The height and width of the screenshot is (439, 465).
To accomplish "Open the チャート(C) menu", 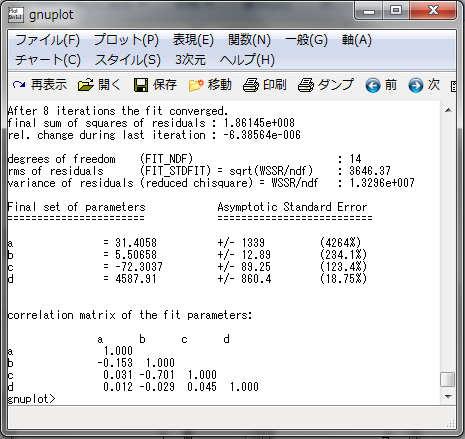I will coord(48,60).
